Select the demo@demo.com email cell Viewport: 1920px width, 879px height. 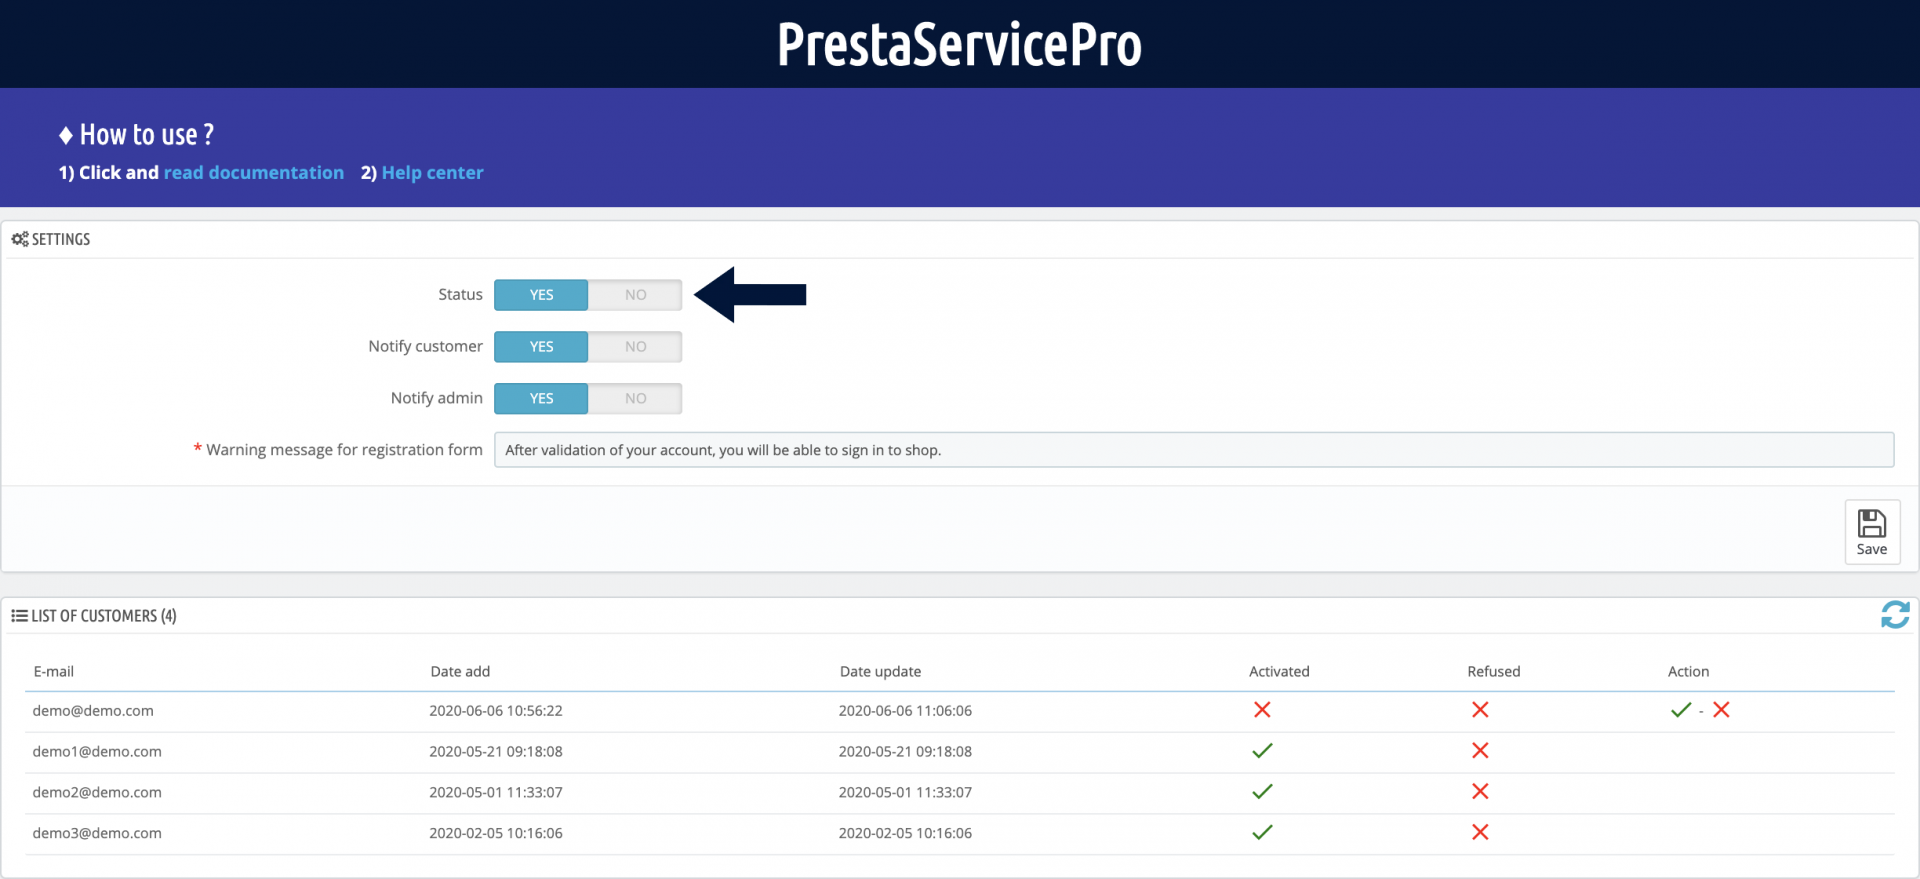93,711
